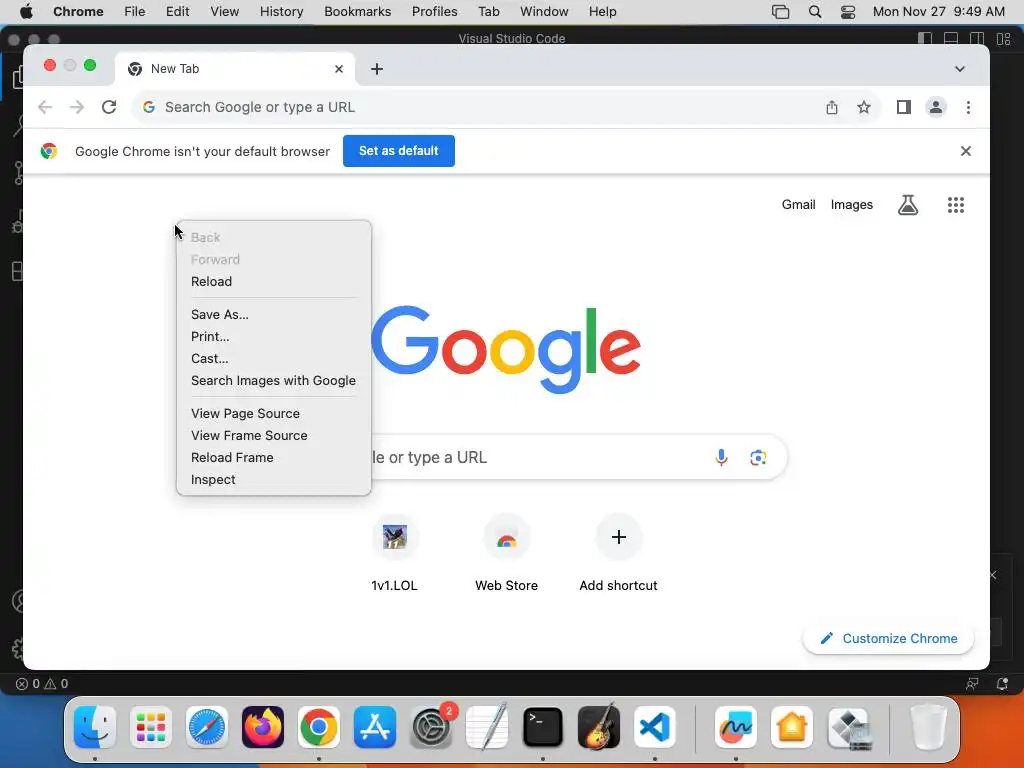Close the New Tab tab

(x=339, y=69)
